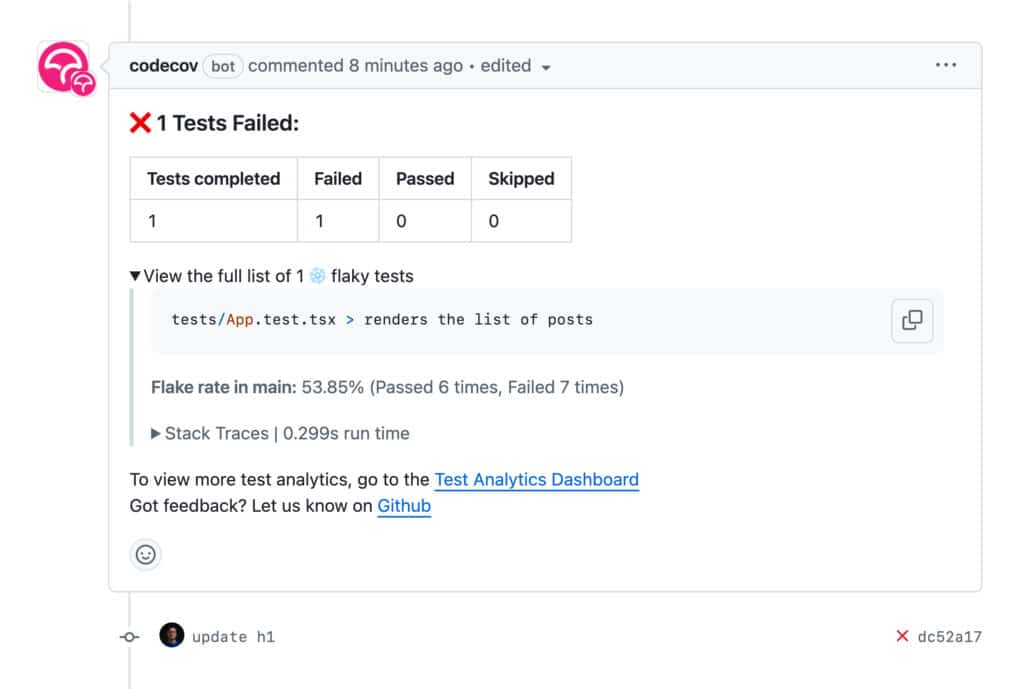Open the Test Analytics Dashboard link
This screenshot has width=1024, height=689.
point(536,480)
